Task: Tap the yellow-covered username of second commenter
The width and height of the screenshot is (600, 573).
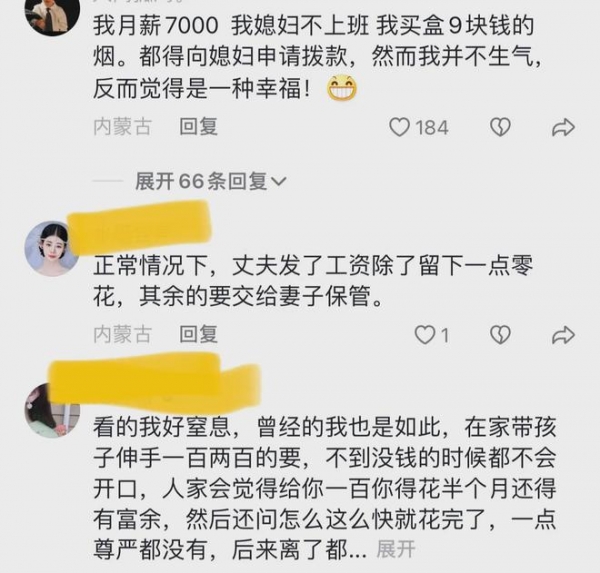Action: (140, 224)
